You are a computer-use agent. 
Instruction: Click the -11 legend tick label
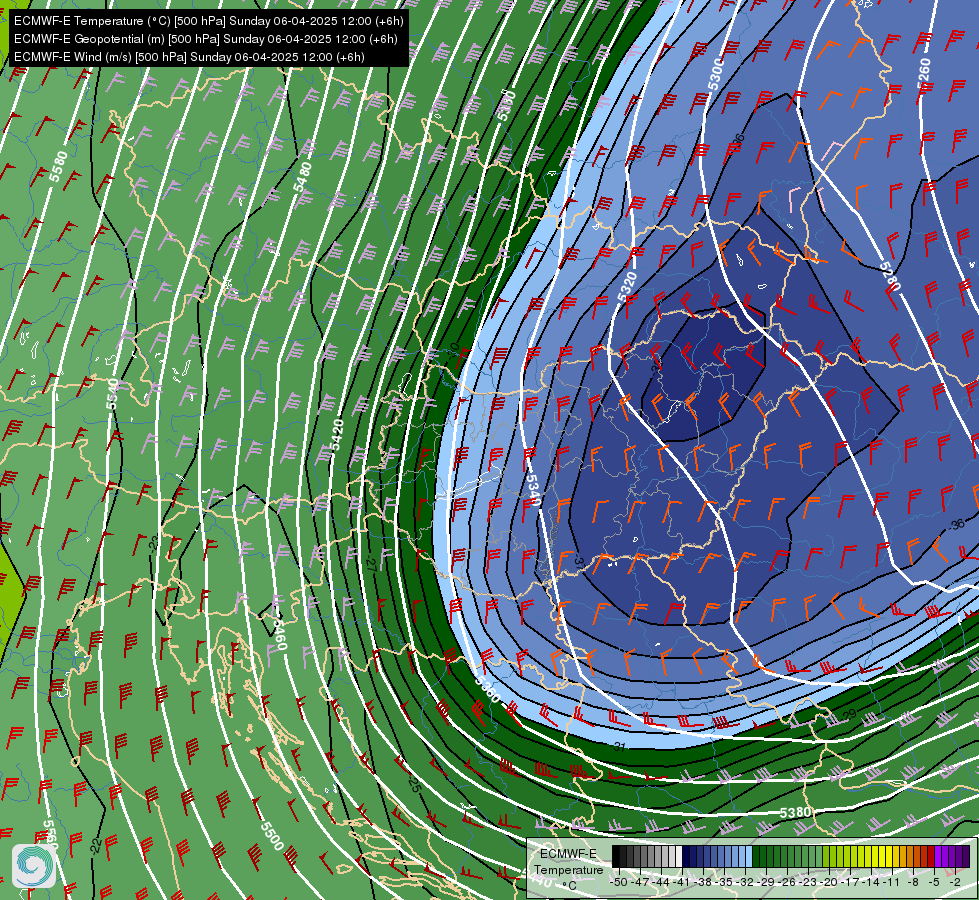pos(892,882)
